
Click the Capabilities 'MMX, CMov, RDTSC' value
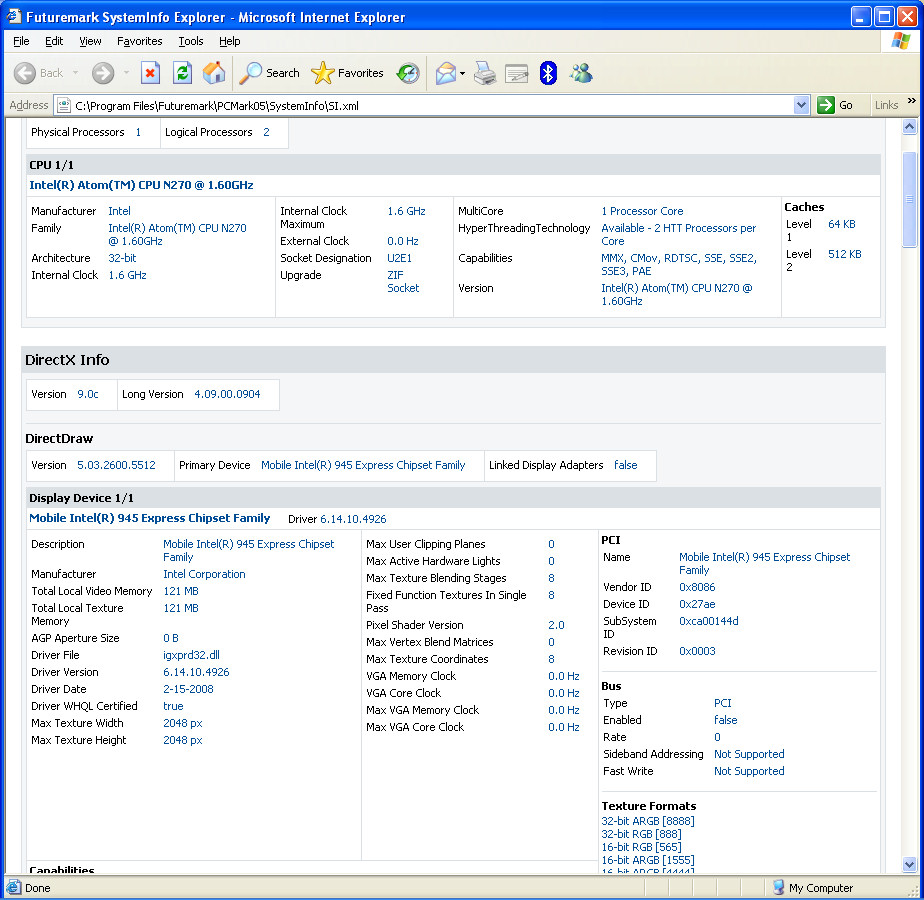pyautogui.click(x=679, y=265)
